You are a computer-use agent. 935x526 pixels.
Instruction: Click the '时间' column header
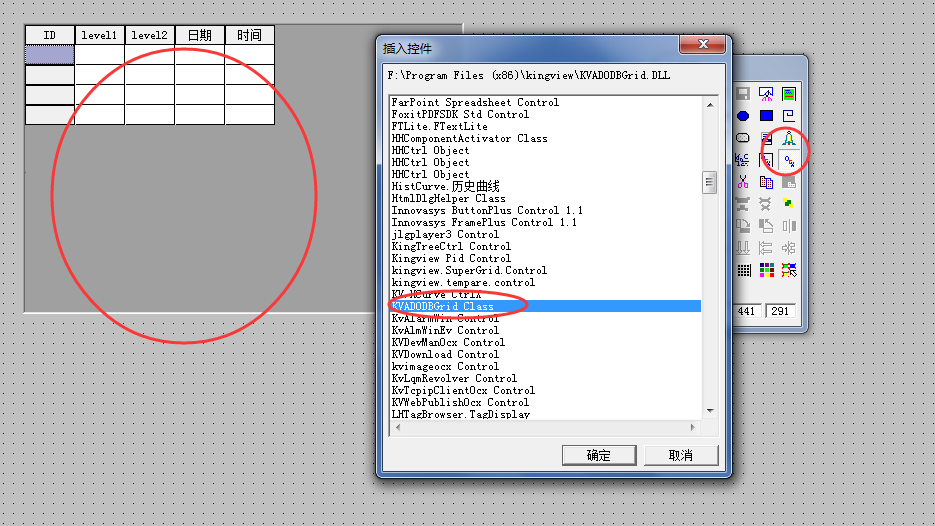249,35
